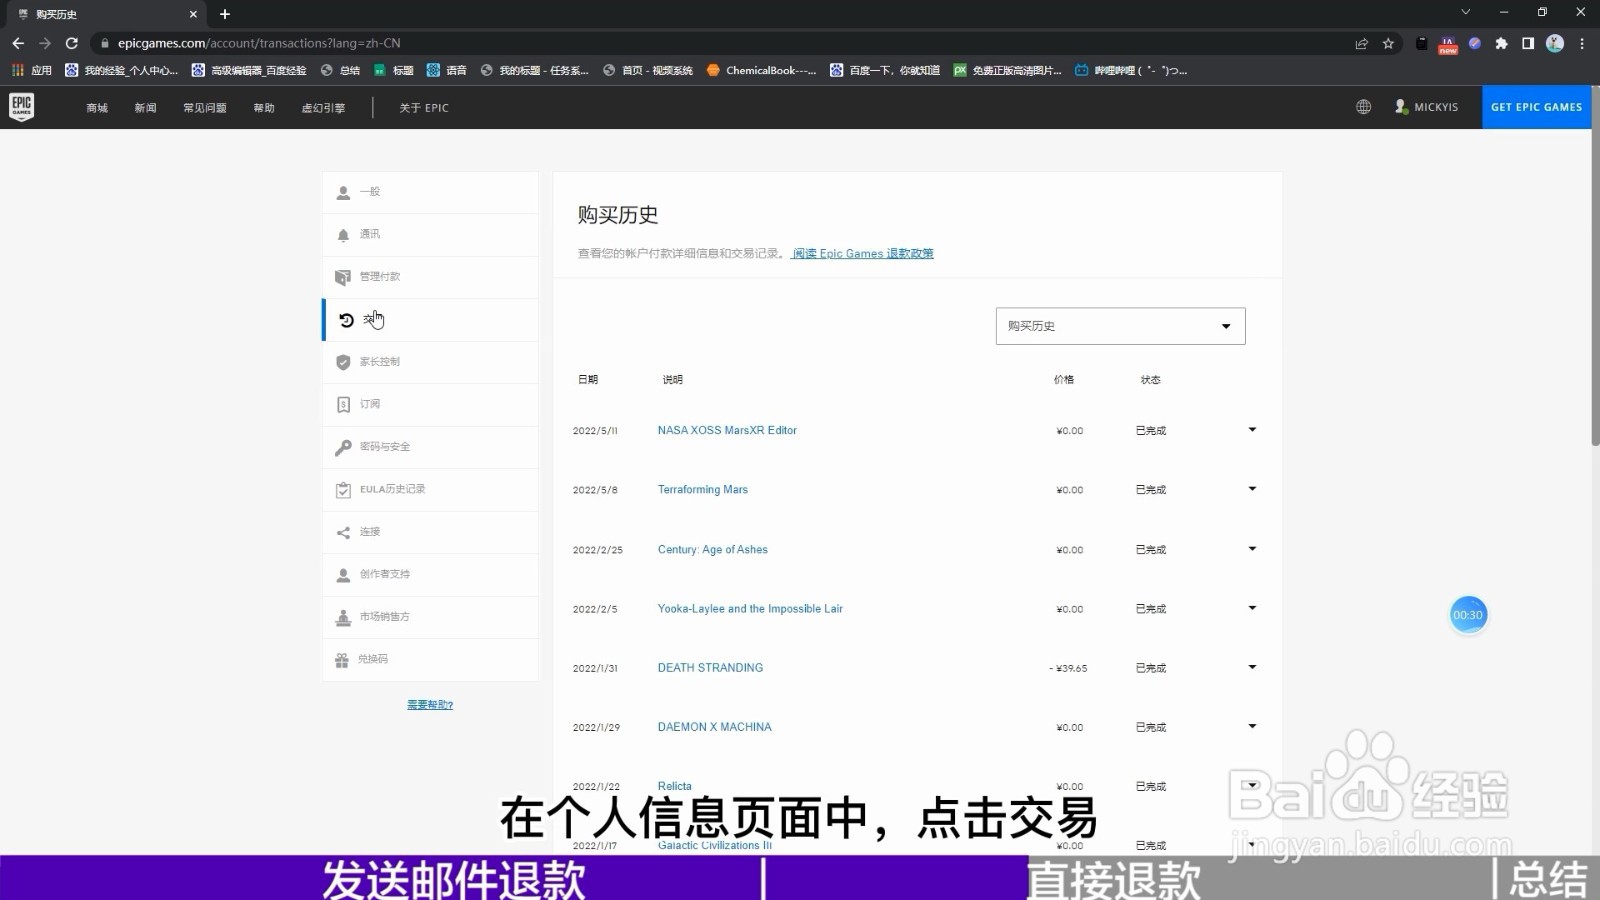Click the Epic Games logo
The image size is (1600, 900).
pyautogui.click(x=21, y=107)
